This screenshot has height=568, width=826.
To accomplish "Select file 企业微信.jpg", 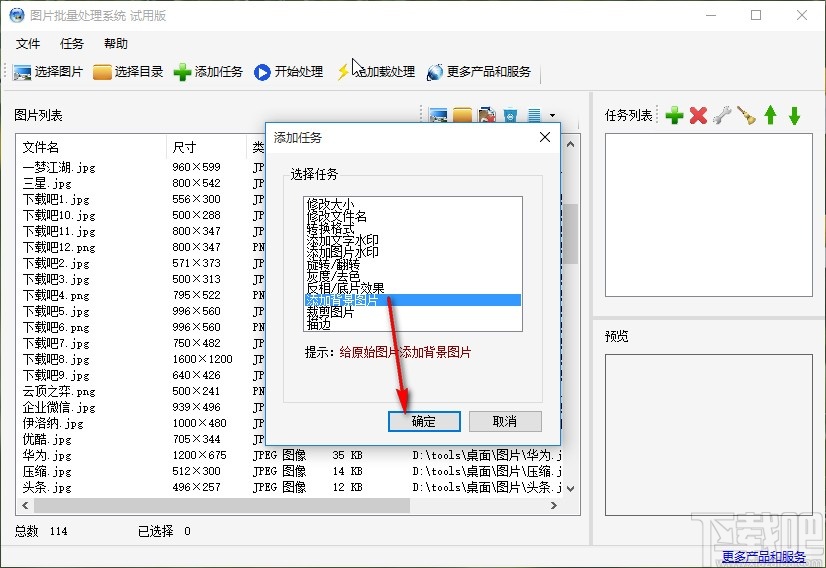I will pos(59,408).
